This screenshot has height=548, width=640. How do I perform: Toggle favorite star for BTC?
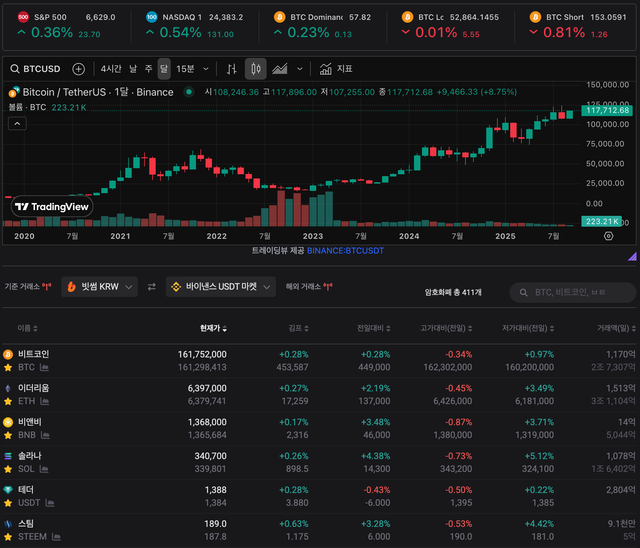[8, 367]
